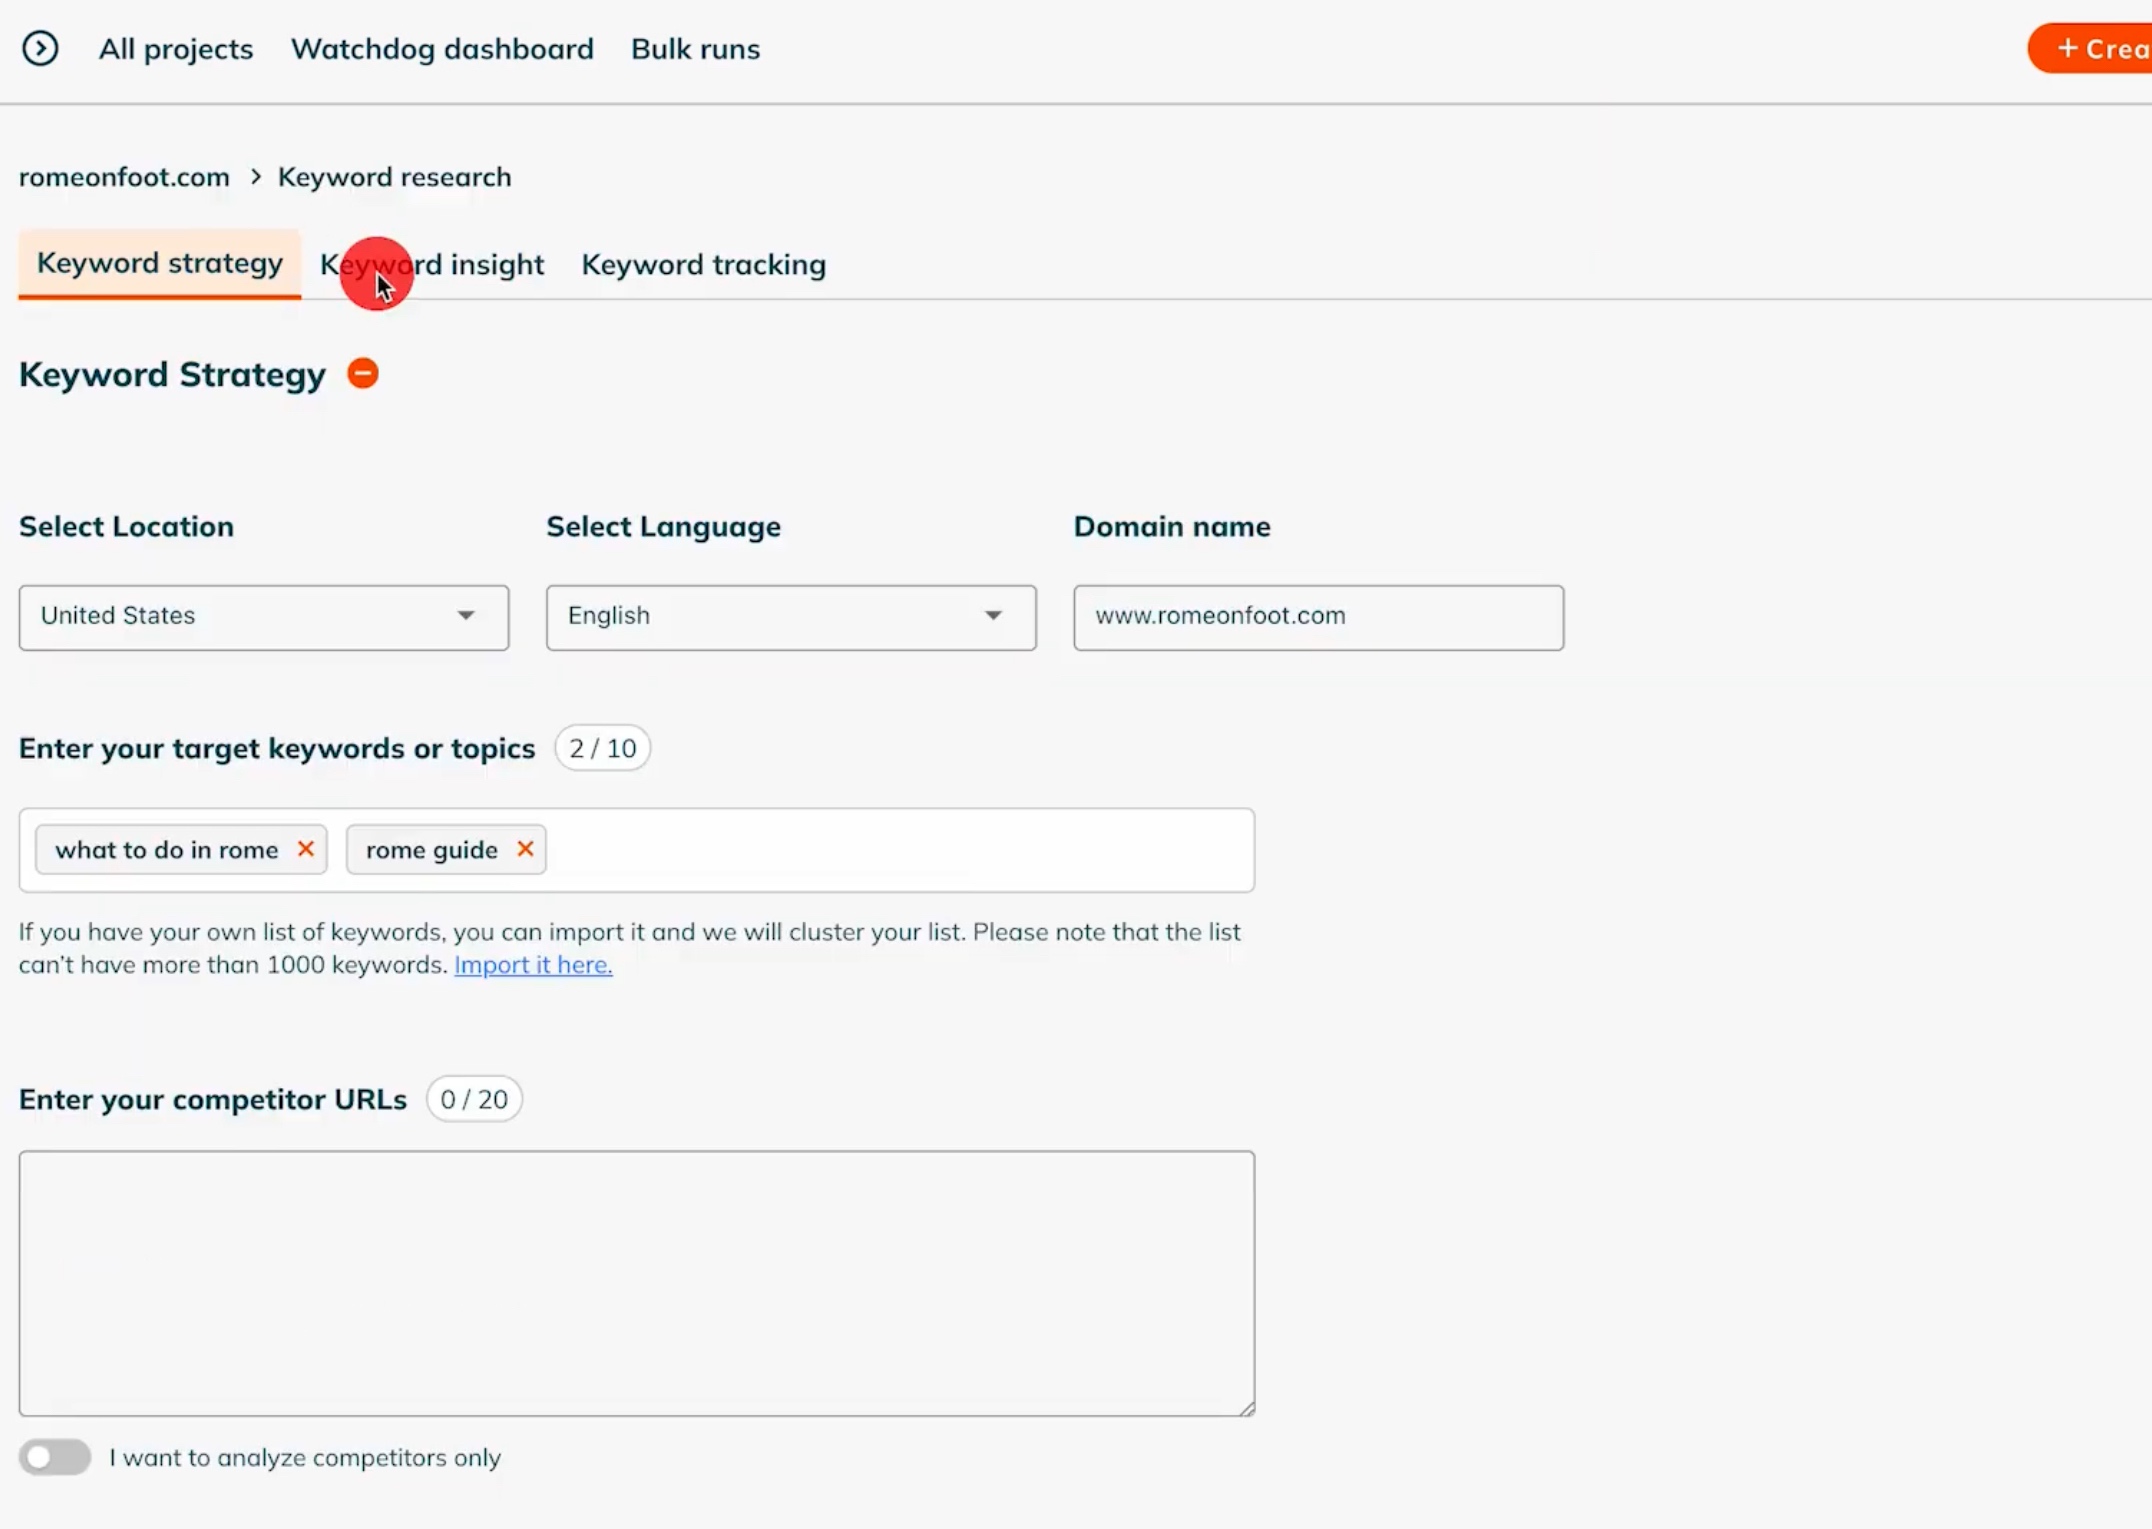Open the Select Language dropdown arrow
Viewport: 2152px width, 1529px height.
992,616
